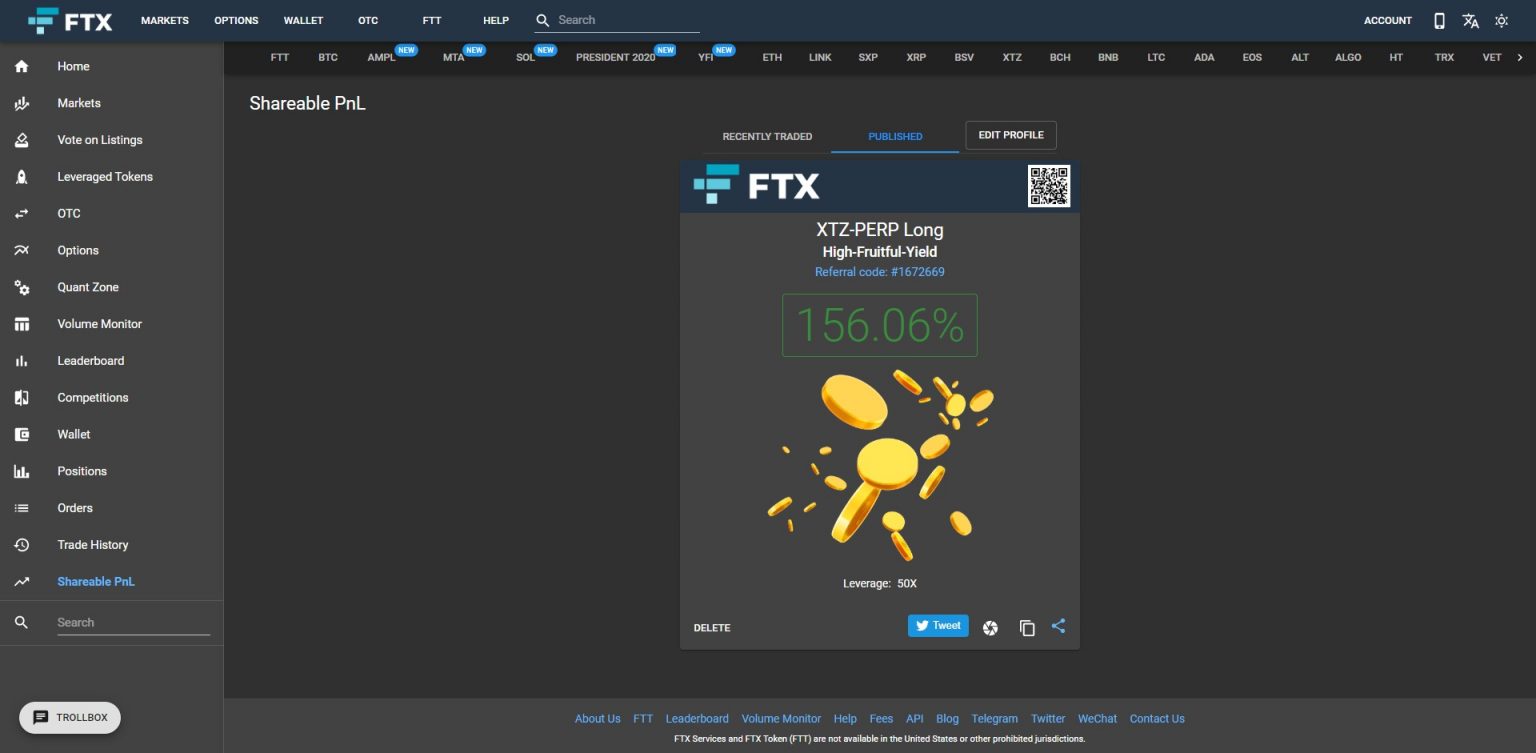The image size is (1536, 753).
Task: Click the copy icon on PnL card
Action: click(1027, 628)
